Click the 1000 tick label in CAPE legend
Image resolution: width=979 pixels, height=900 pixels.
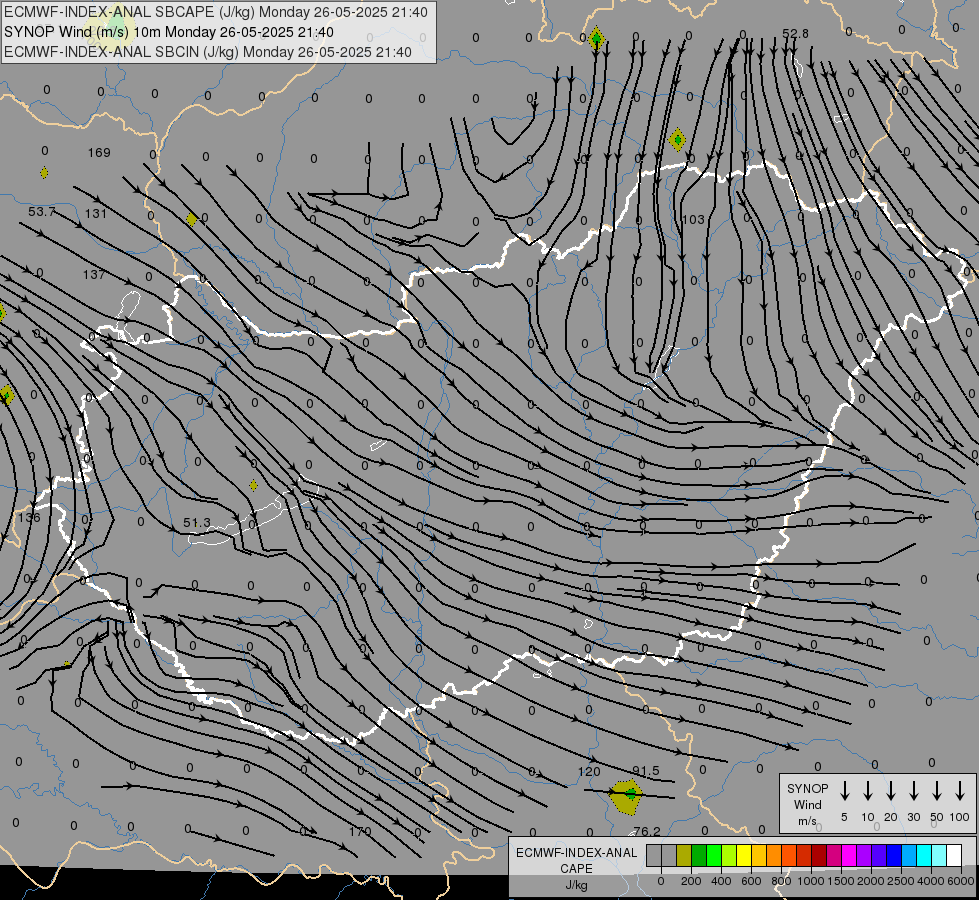(x=811, y=881)
